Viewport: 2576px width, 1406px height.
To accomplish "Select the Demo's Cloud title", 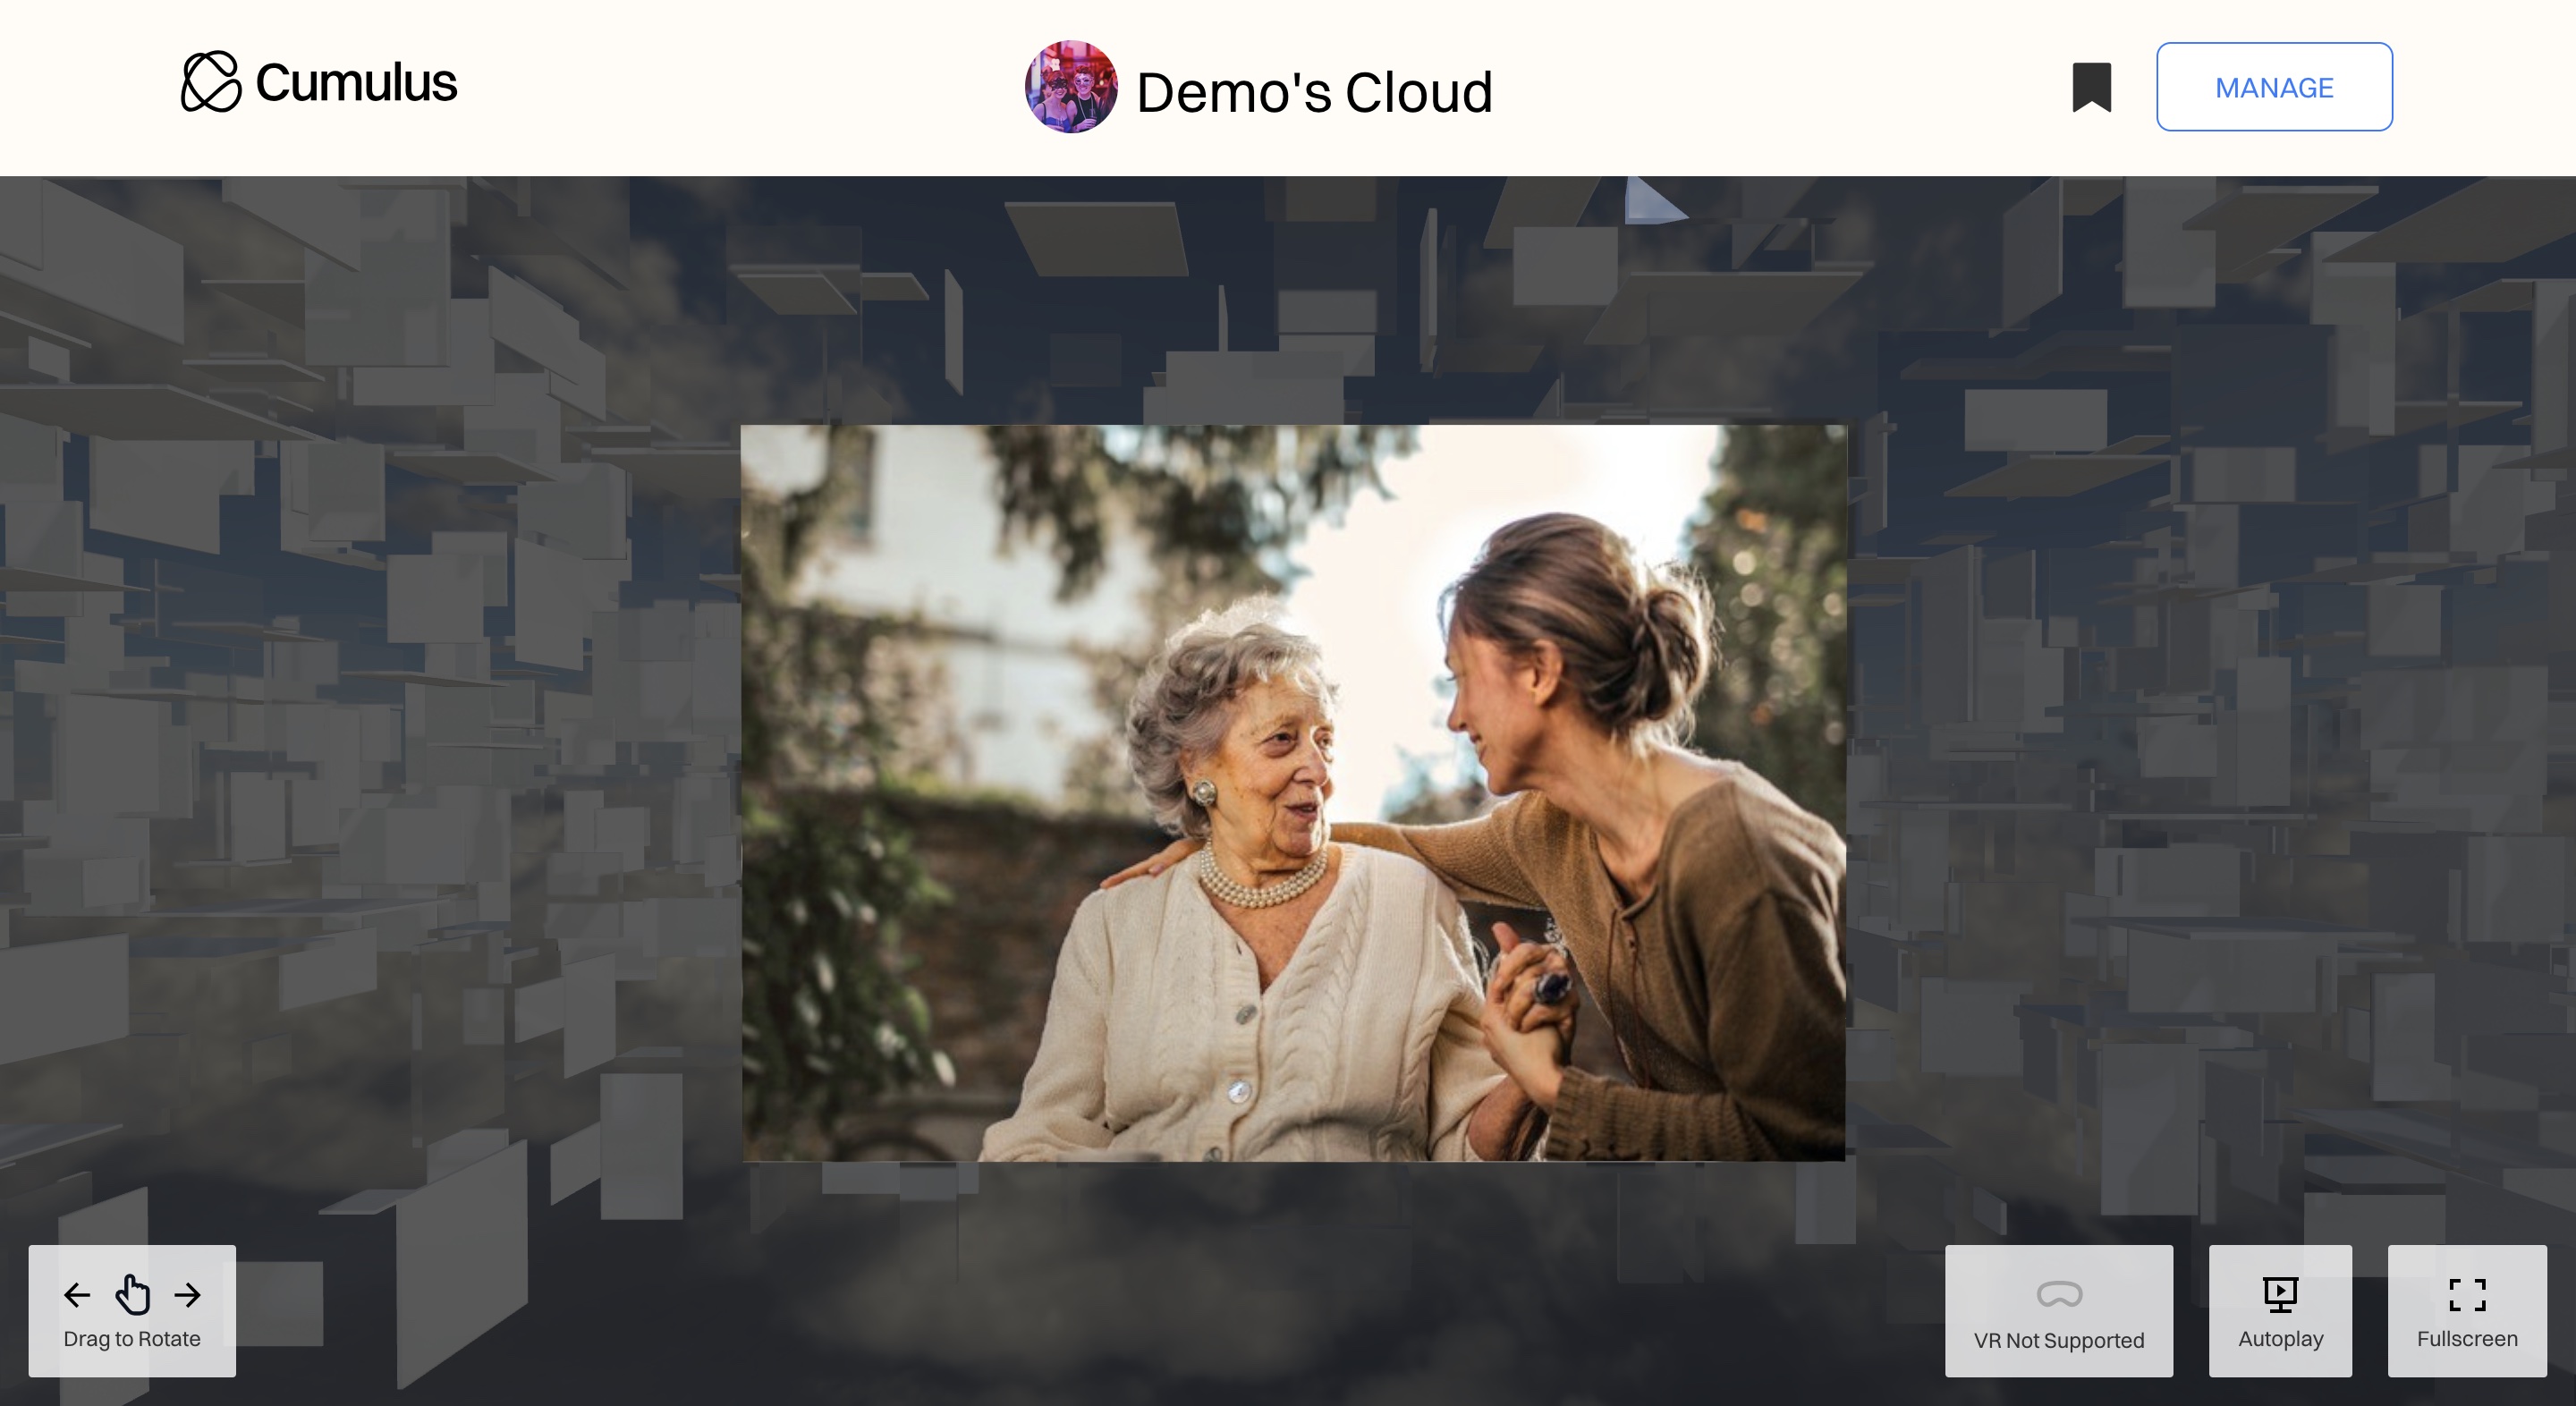I will (1313, 91).
